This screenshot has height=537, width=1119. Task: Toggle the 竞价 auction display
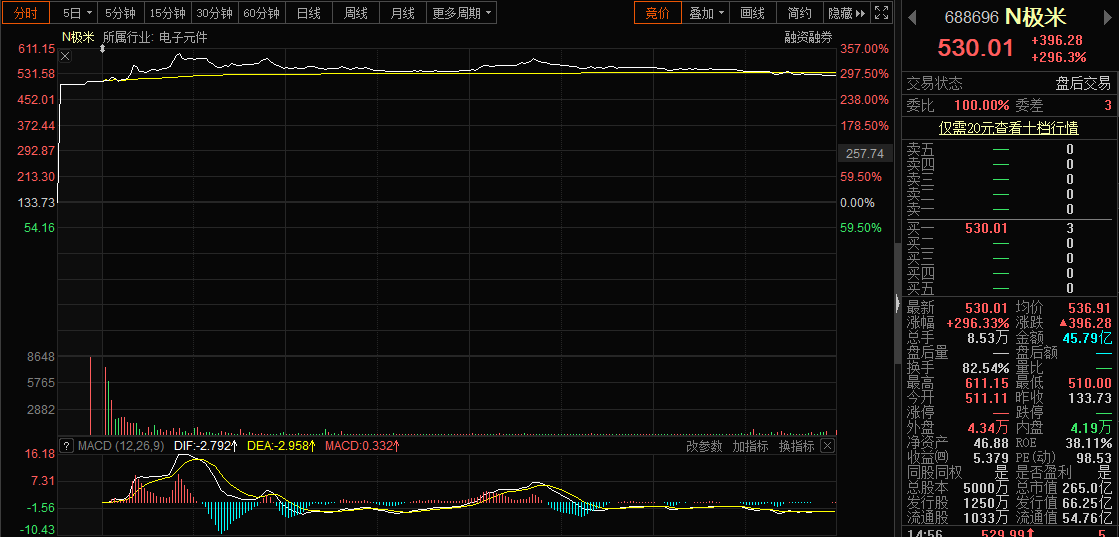point(657,13)
